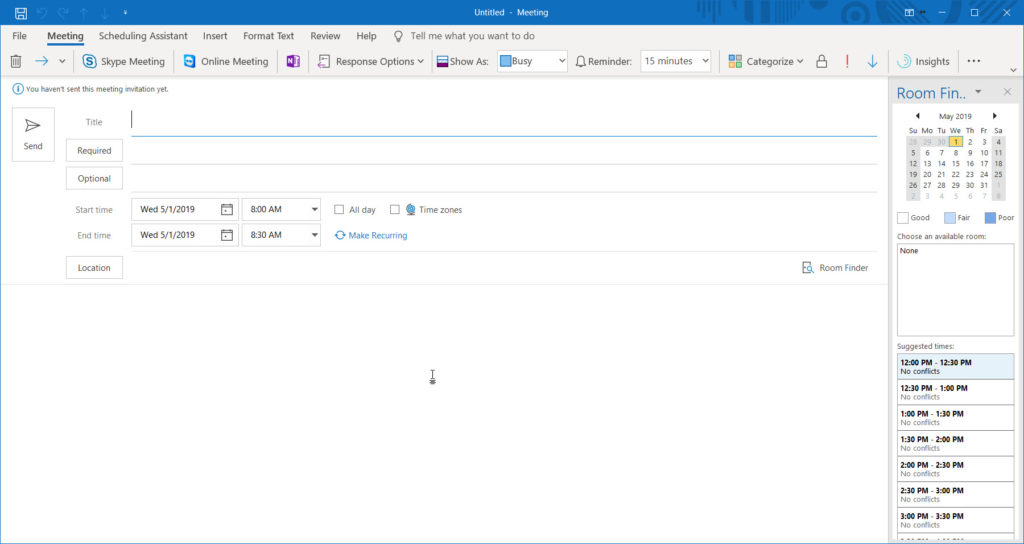Expand the Show As Busy dropdown
Viewport: 1024px width, 544px height.
pyautogui.click(x=561, y=61)
